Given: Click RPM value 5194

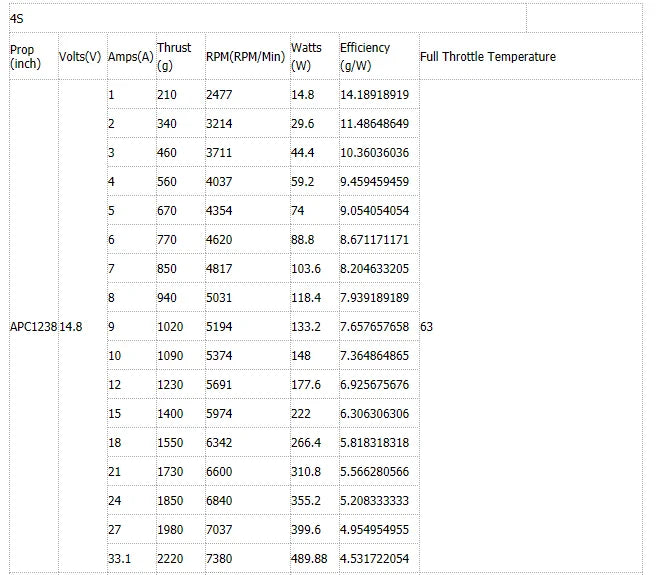Looking at the screenshot, I should [x=219, y=326].
